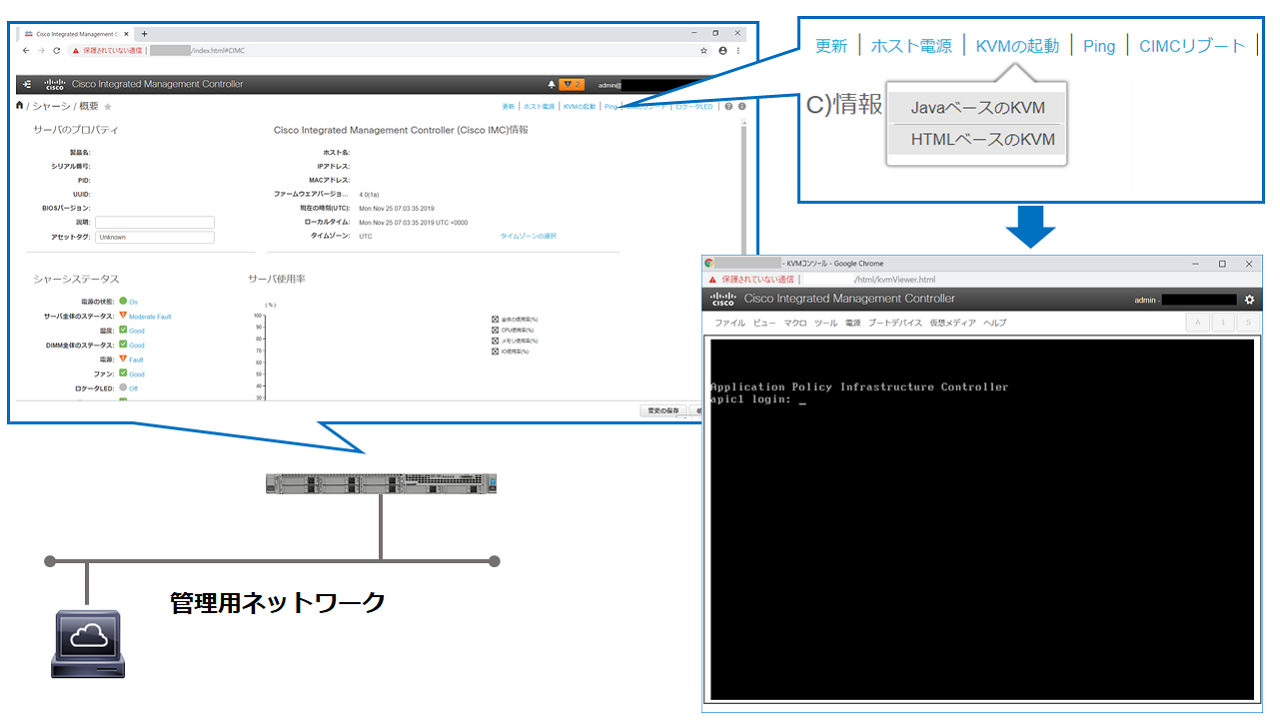This screenshot has width=1280, height=720.
Task: Close the Cisco Integrated Management browser tab
Action: click(126, 33)
